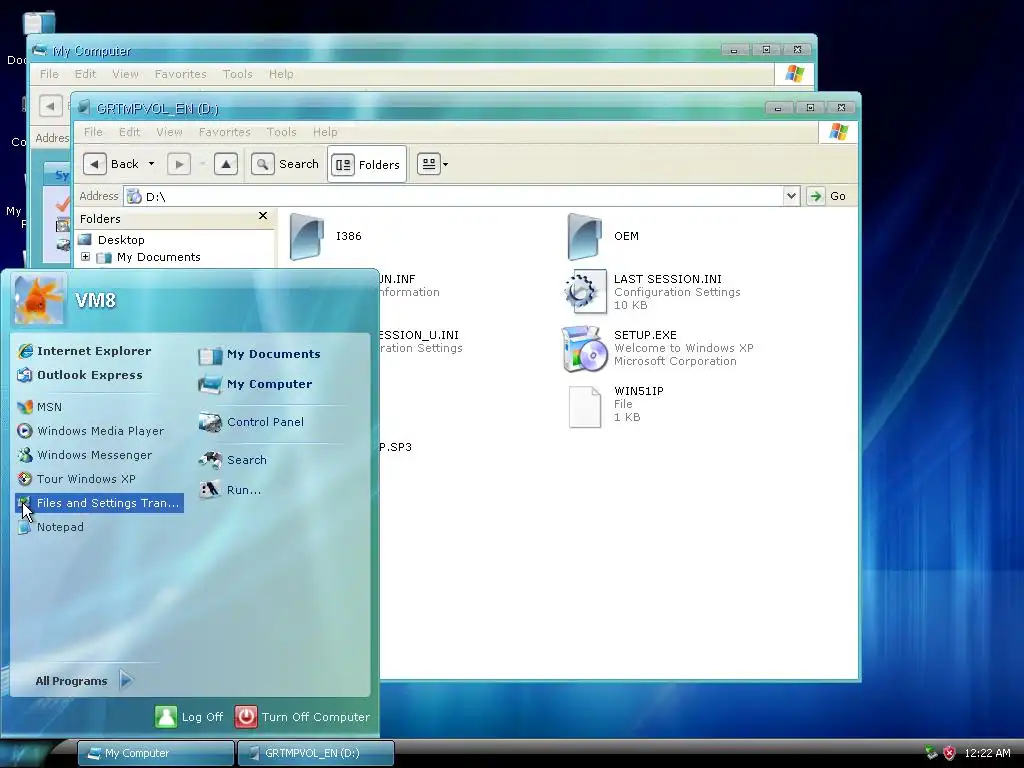
Task: Click the SETUP.EXE file name
Action: pos(645,335)
